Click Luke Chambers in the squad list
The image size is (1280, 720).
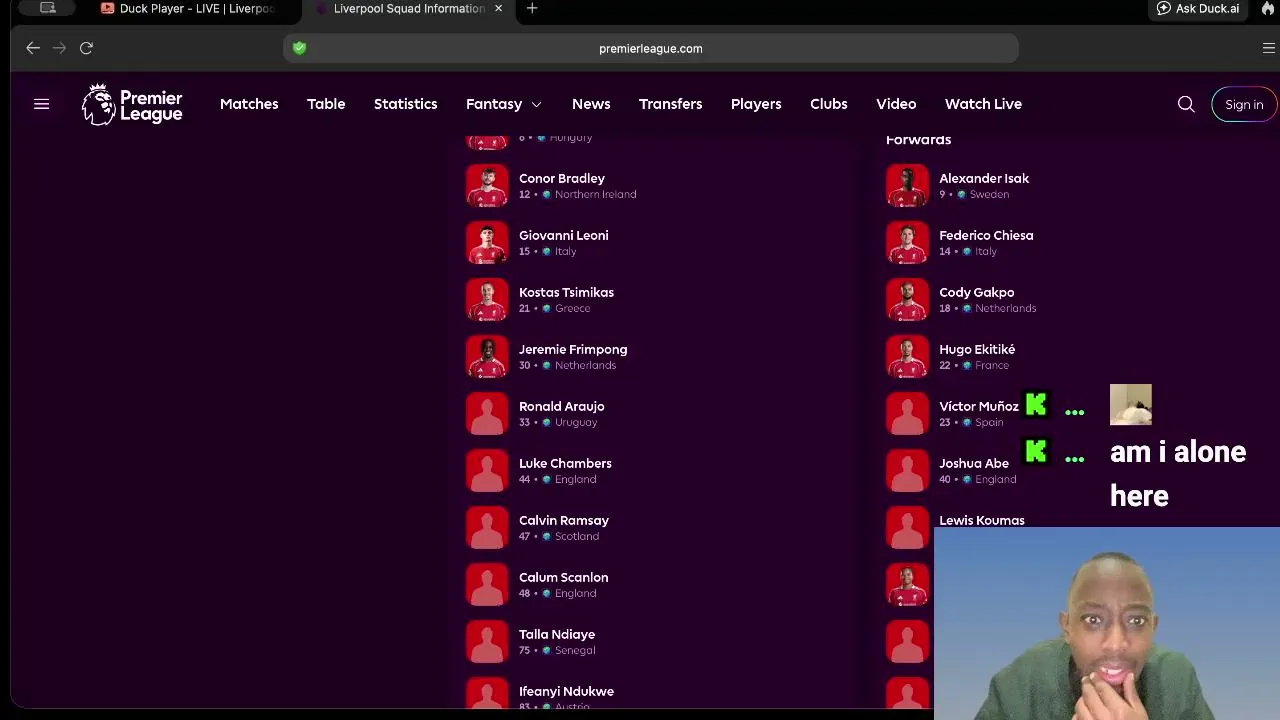coord(565,463)
